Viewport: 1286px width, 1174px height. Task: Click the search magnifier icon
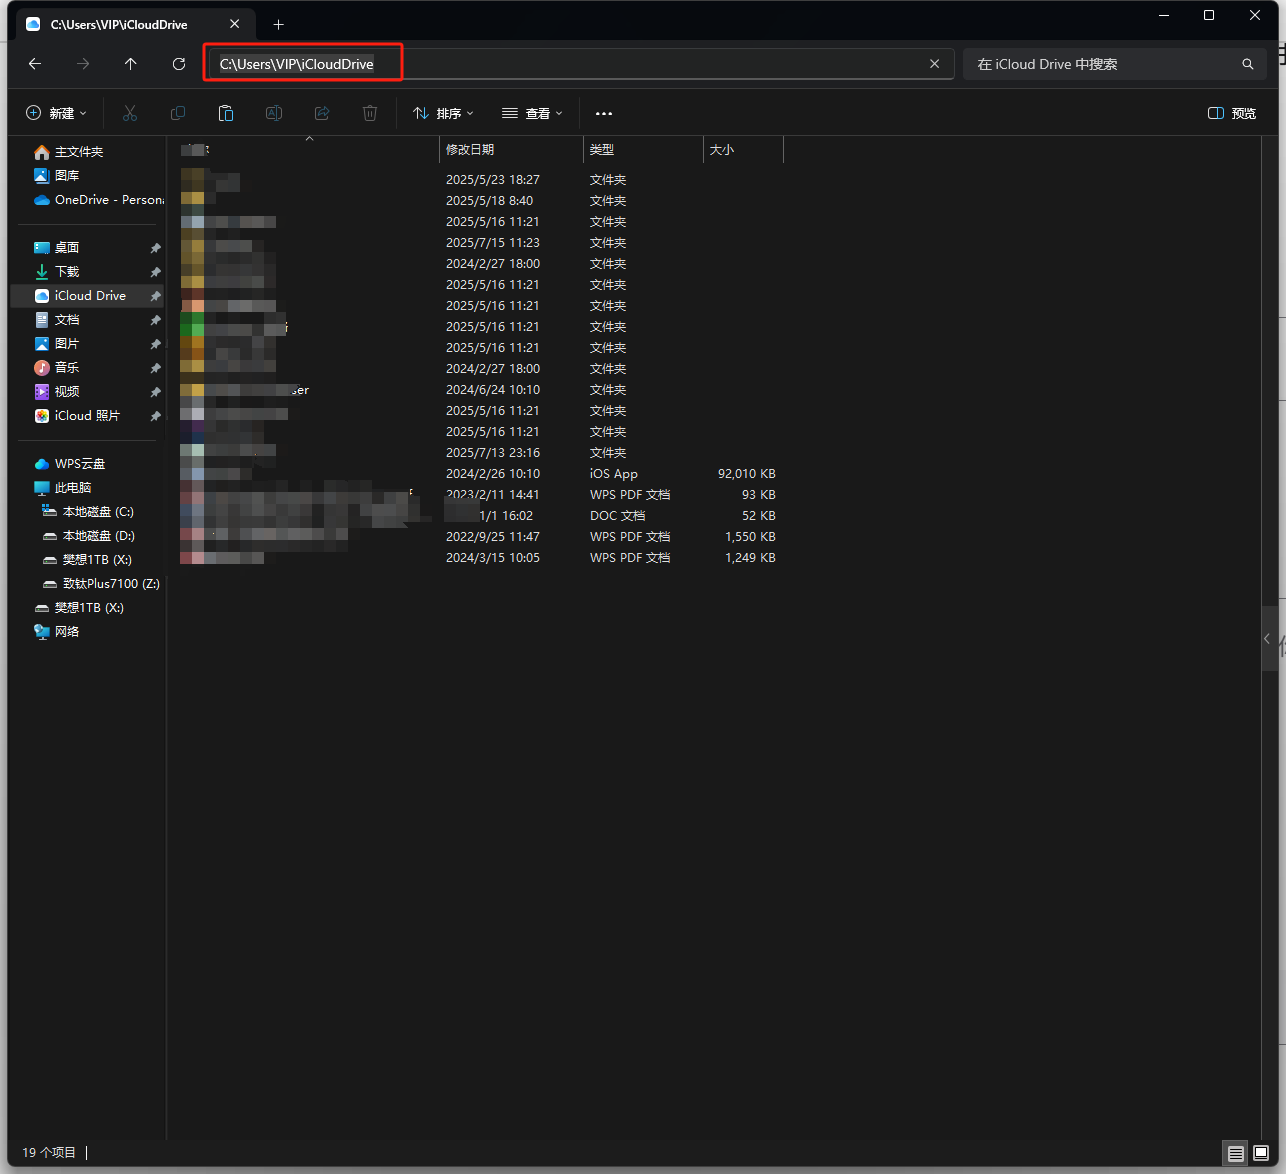pyautogui.click(x=1247, y=64)
